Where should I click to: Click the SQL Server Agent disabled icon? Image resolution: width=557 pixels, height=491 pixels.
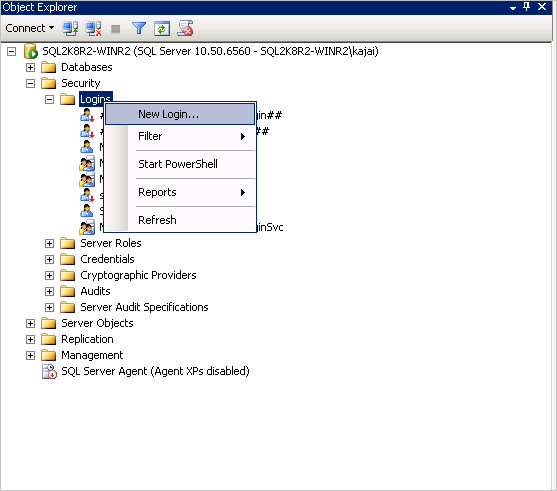[49, 371]
